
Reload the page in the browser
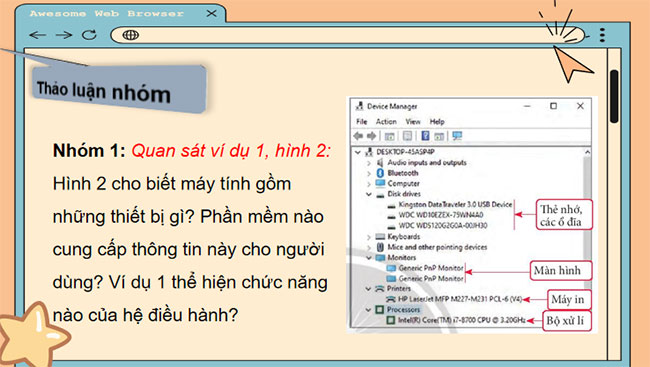tap(89, 35)
